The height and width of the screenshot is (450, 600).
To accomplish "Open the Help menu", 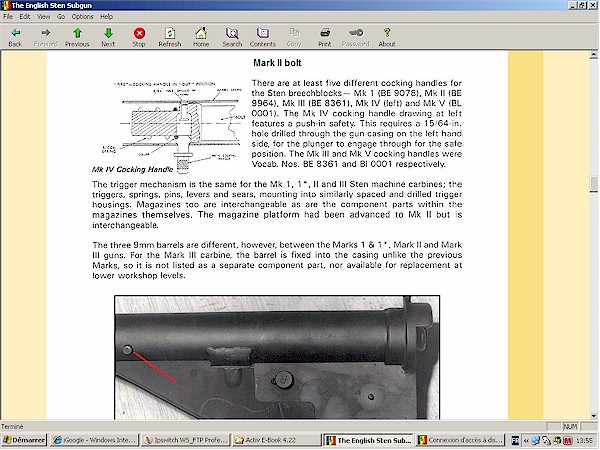I will (x=106, y=16).
